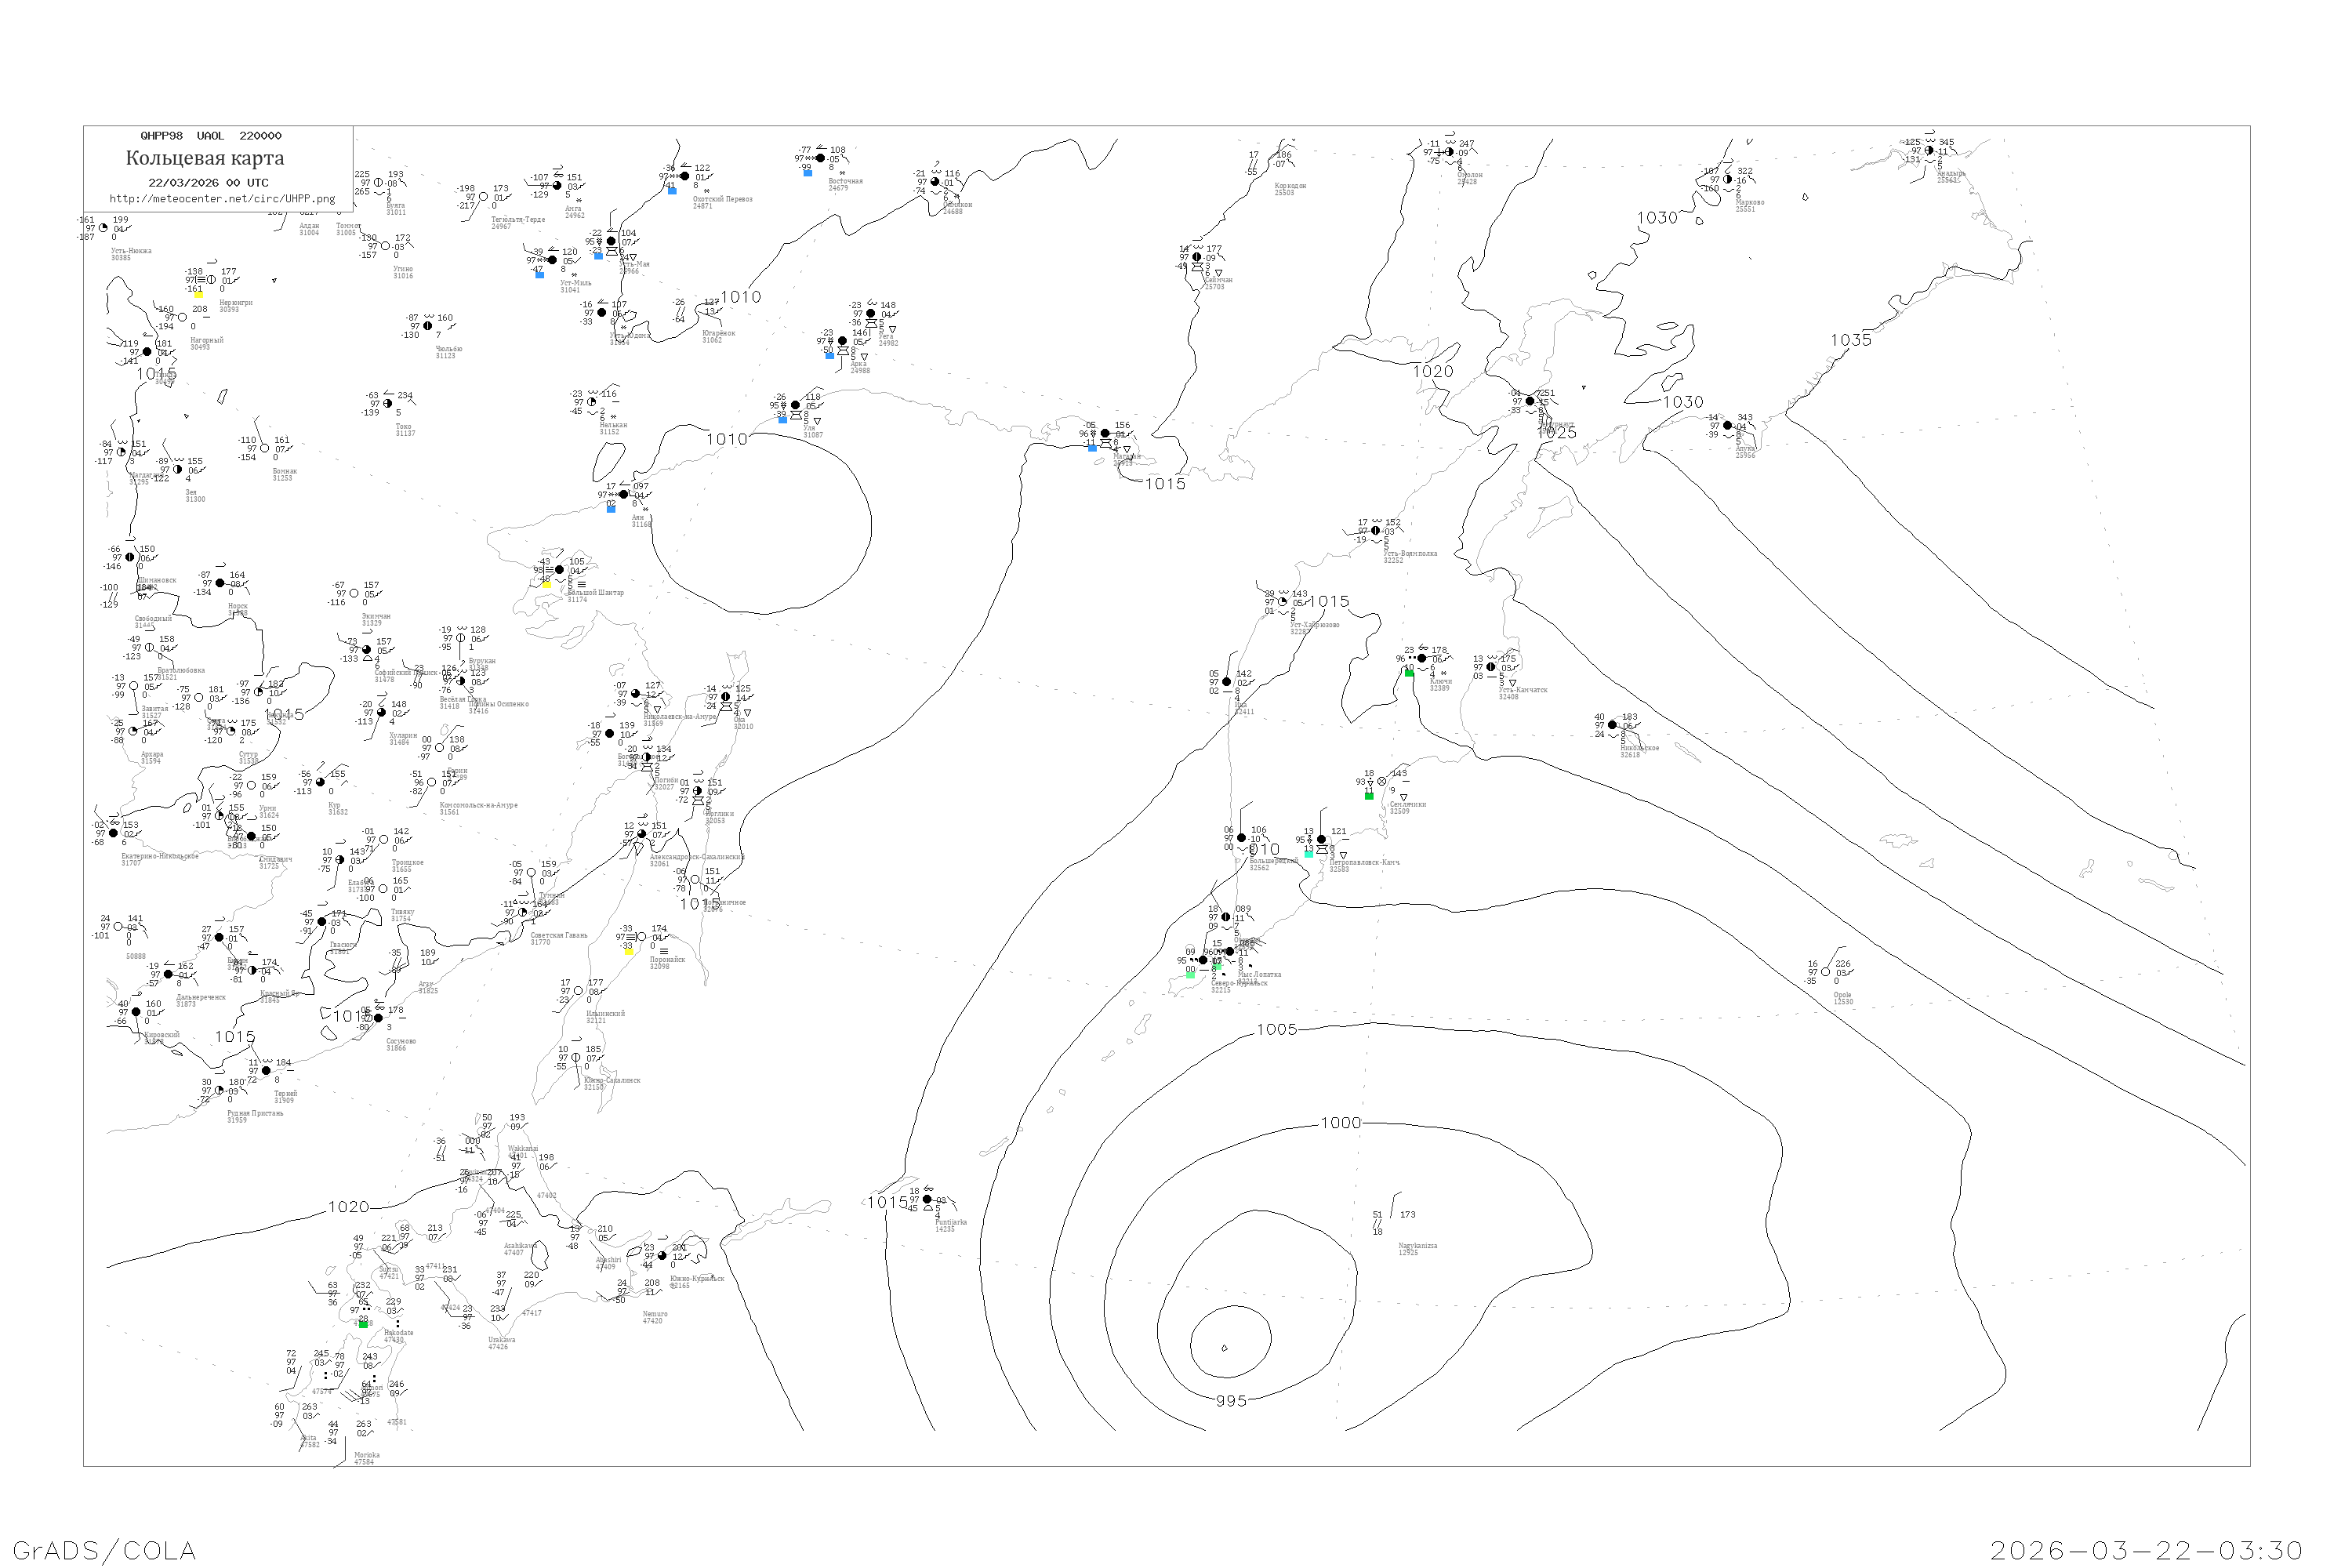Click the open station circle at Opole
This screenshot has height=1568, width=2352.
(1825, 971)
